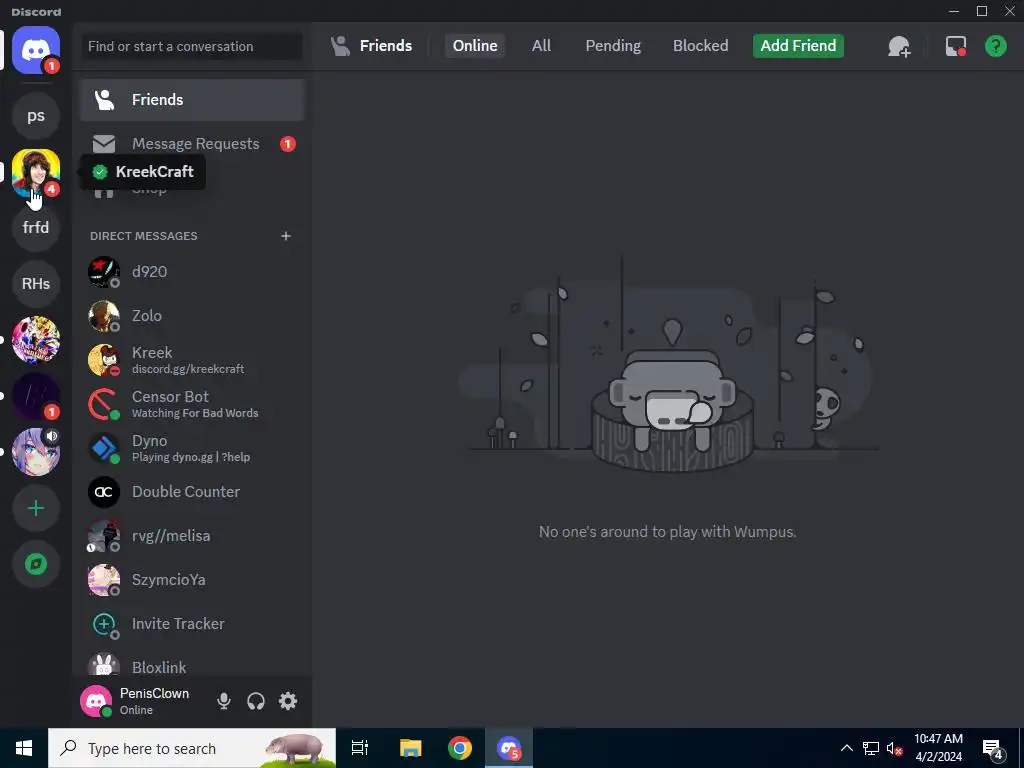Open the Dyno bot conversation
The width and height of the screenshot is (1024, 768).
[x=192, y=448]
